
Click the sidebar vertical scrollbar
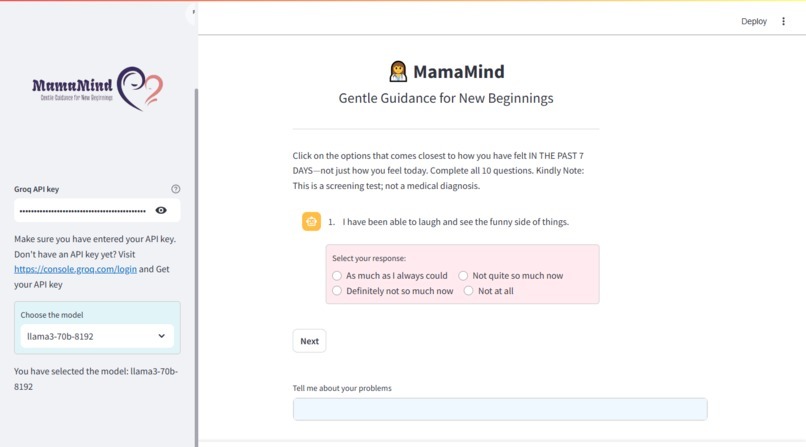[196, 267]
